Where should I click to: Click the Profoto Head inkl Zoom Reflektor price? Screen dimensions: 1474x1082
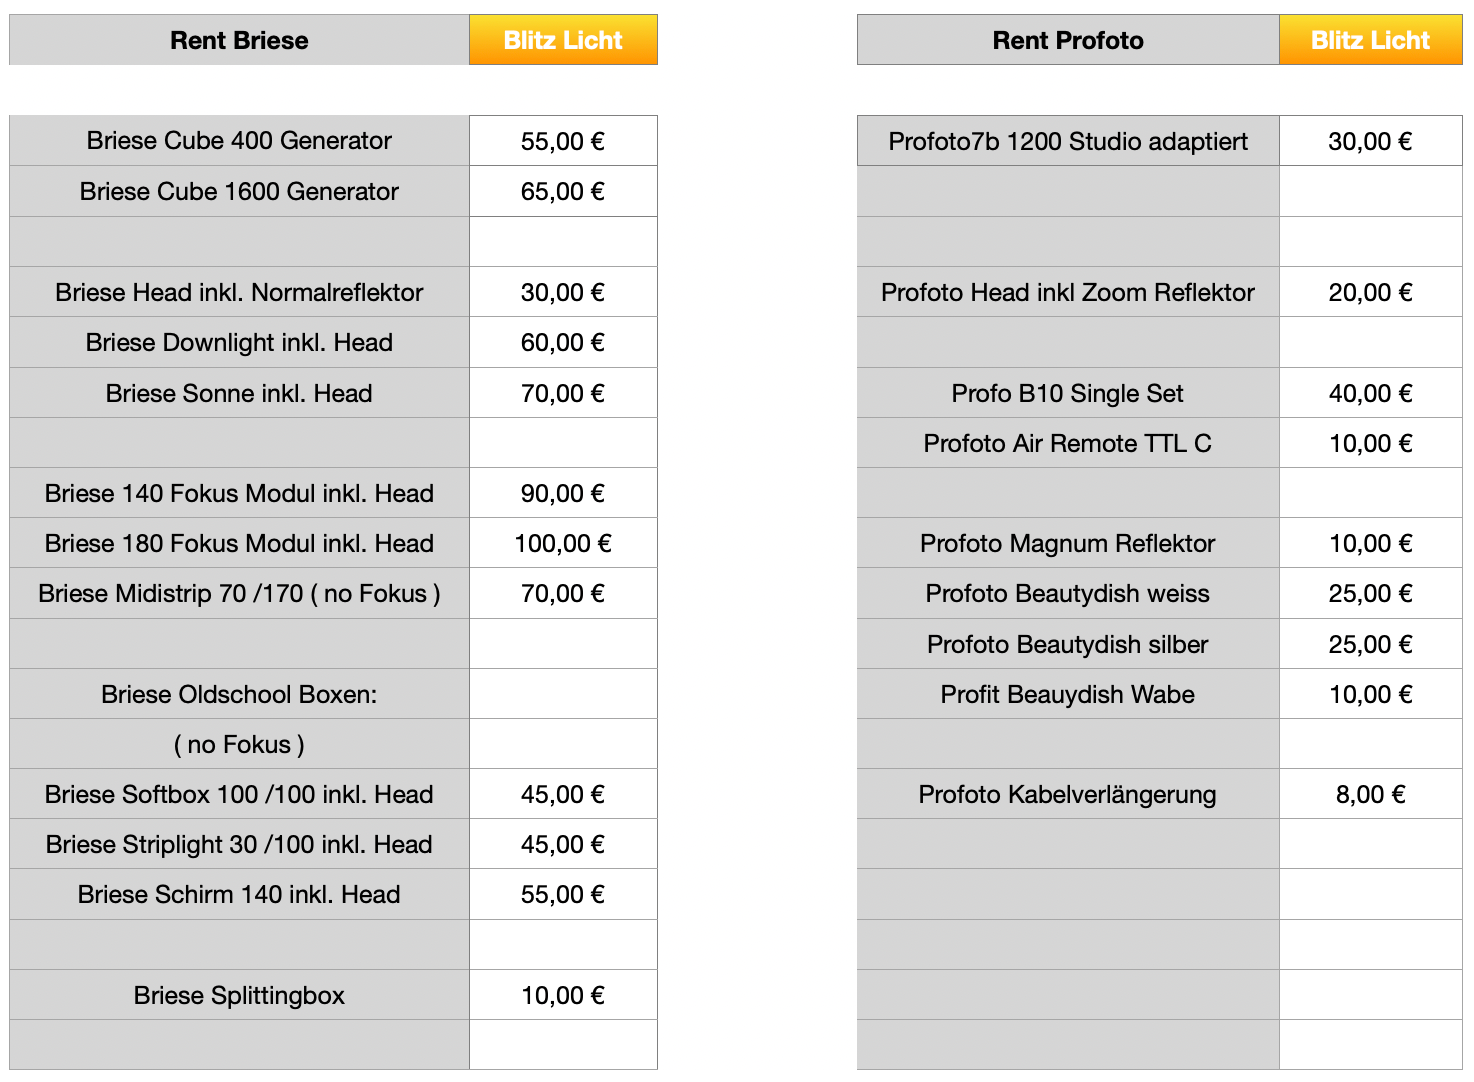1370,292
